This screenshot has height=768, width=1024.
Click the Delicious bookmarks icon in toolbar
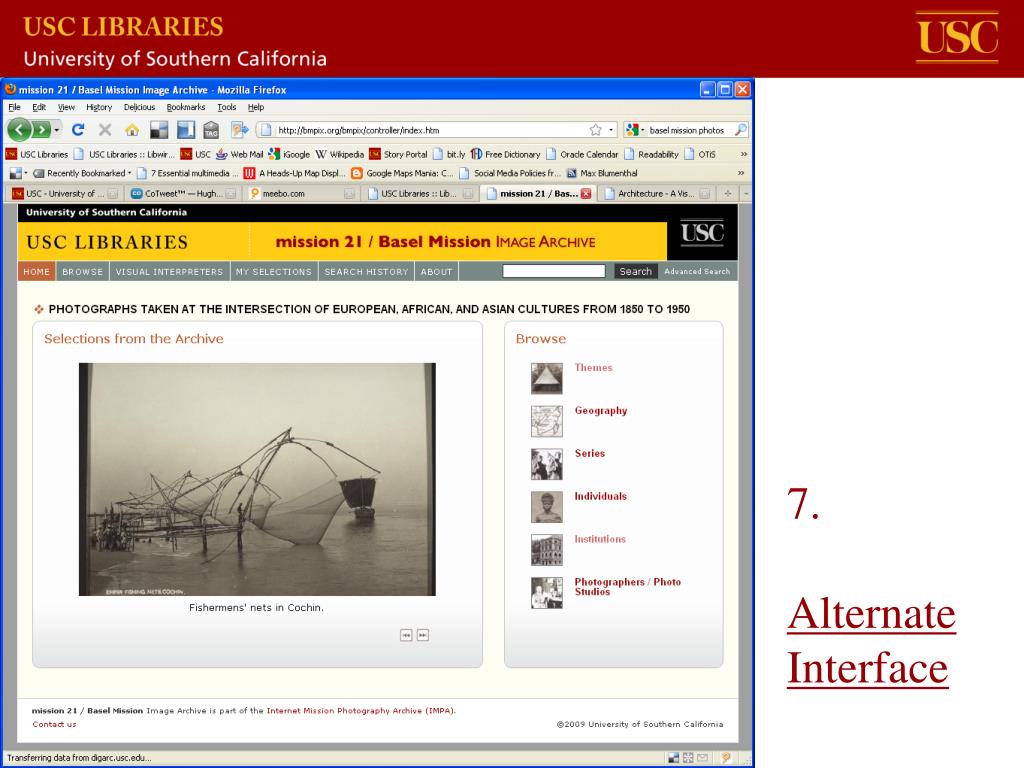click(159, 130)
